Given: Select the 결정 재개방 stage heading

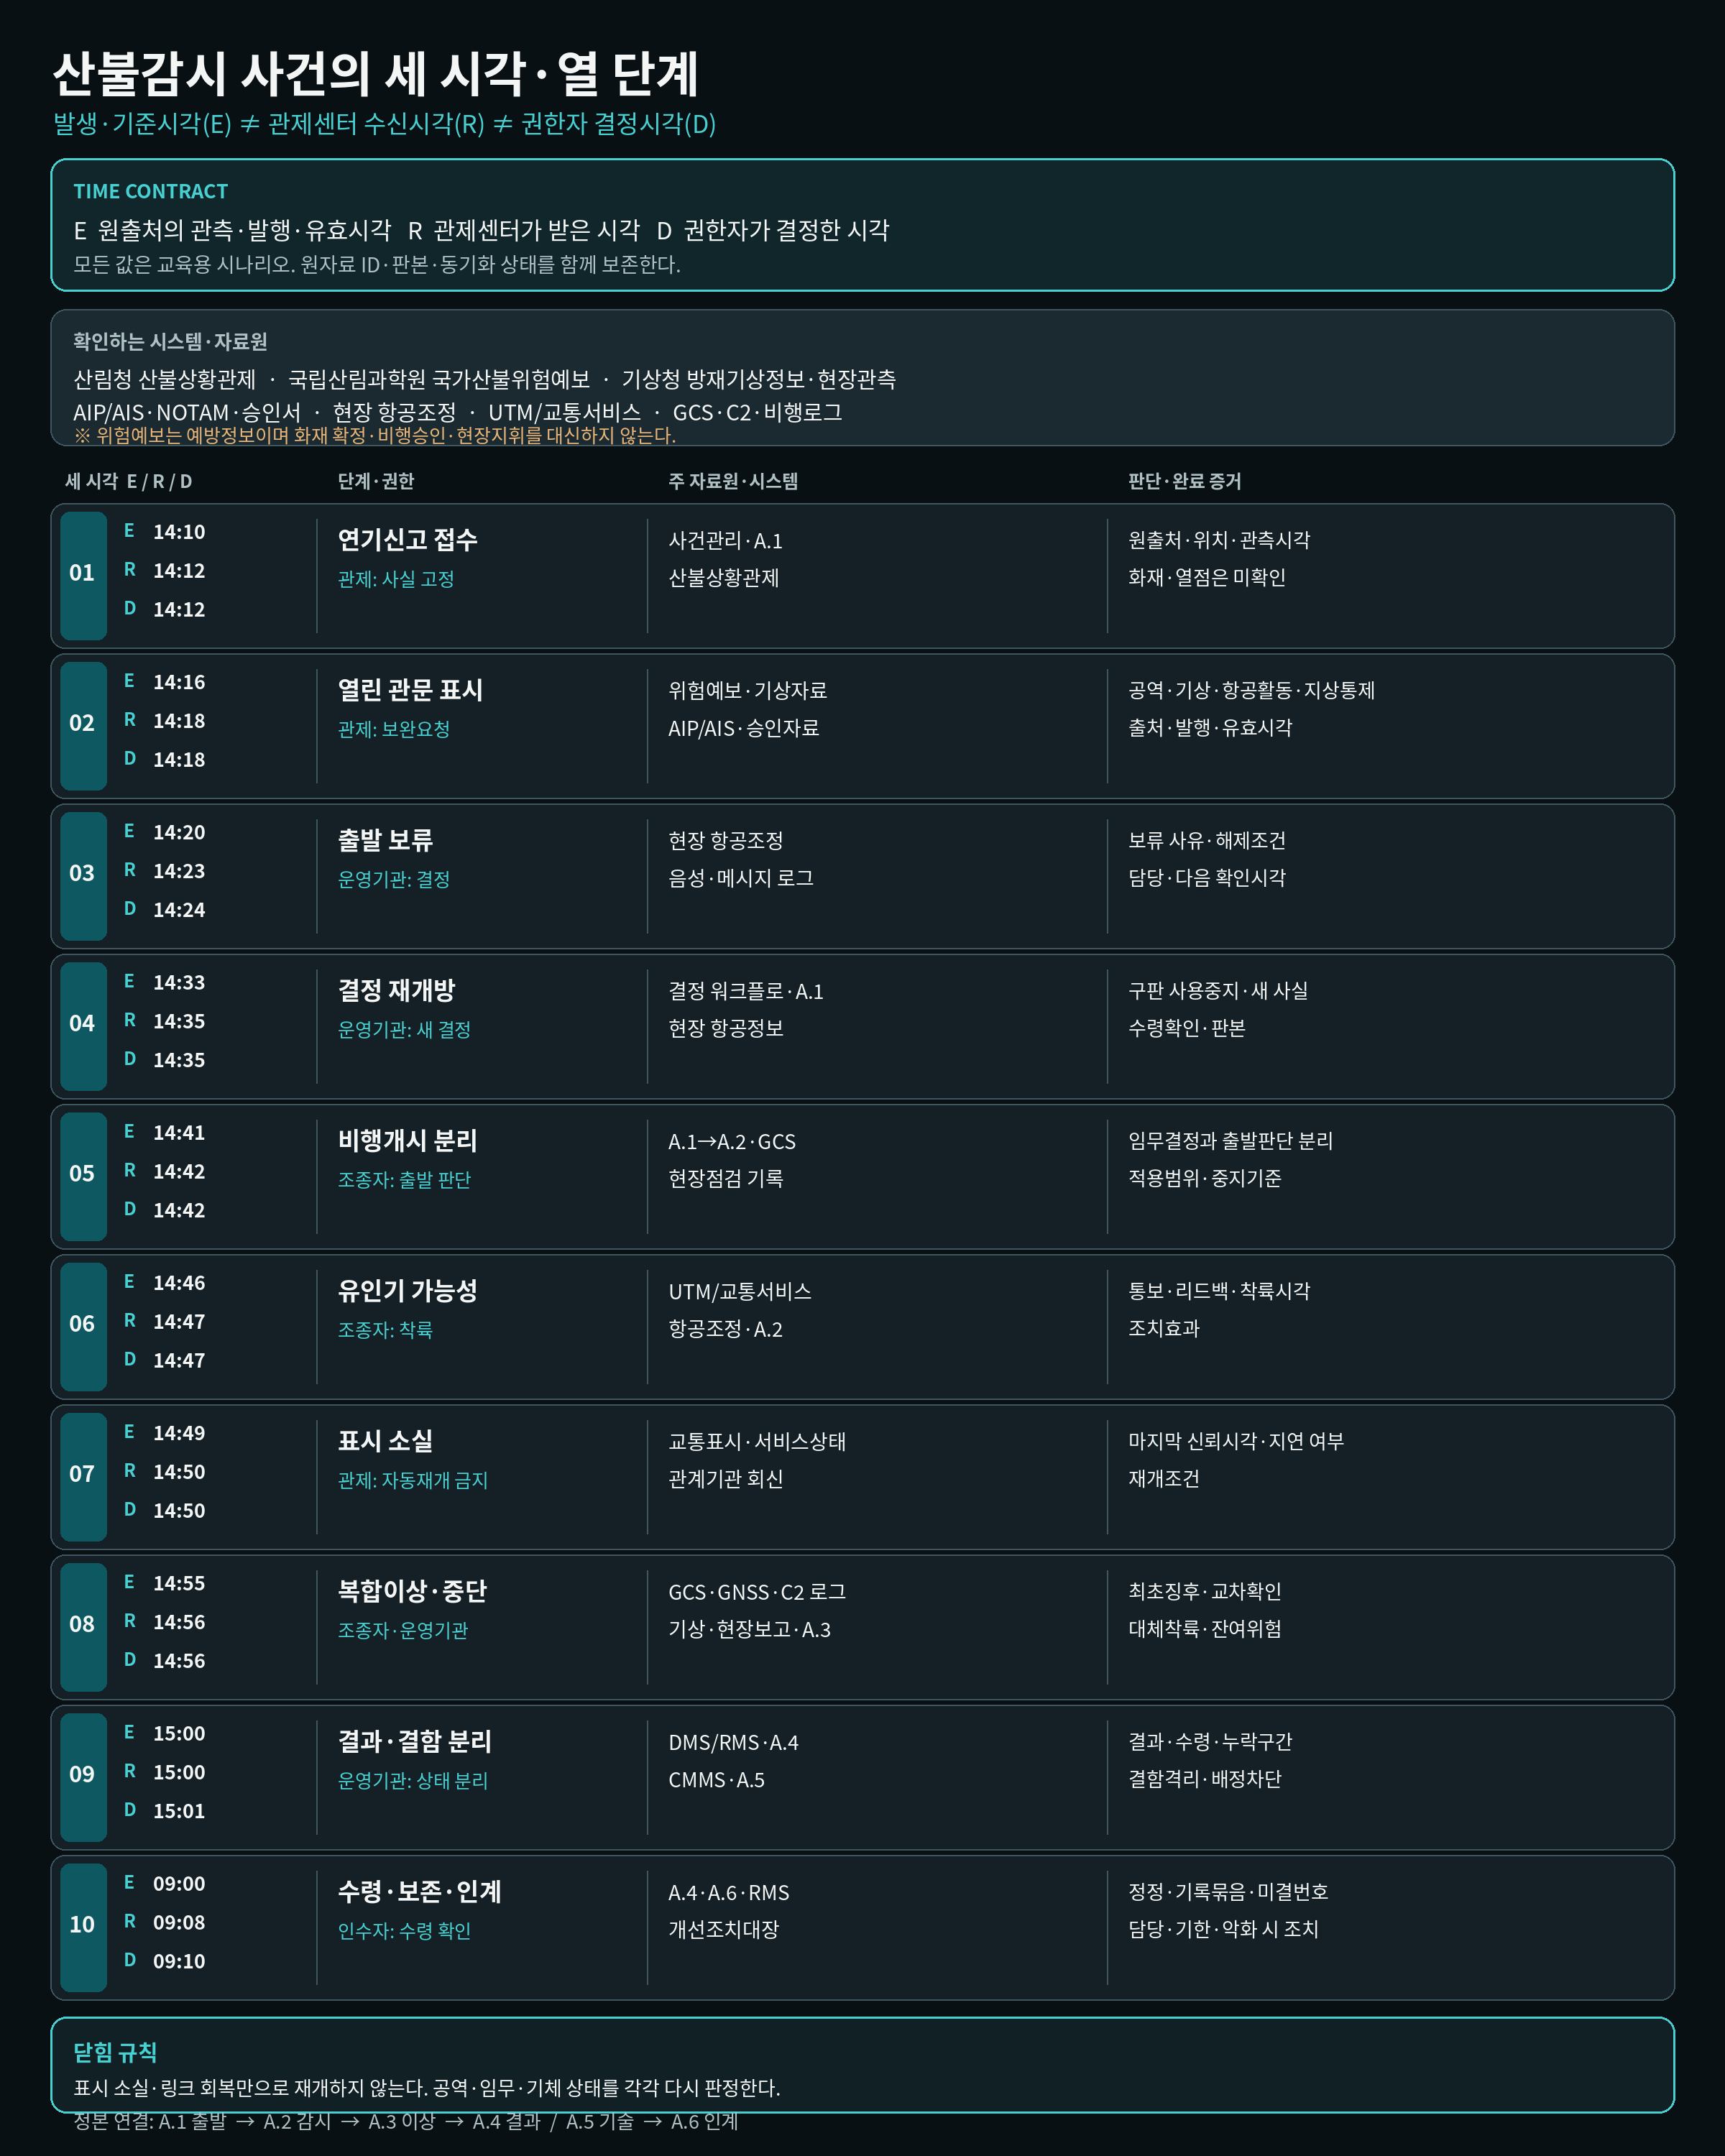Looking at the screenshot, I should pos(396,990).
